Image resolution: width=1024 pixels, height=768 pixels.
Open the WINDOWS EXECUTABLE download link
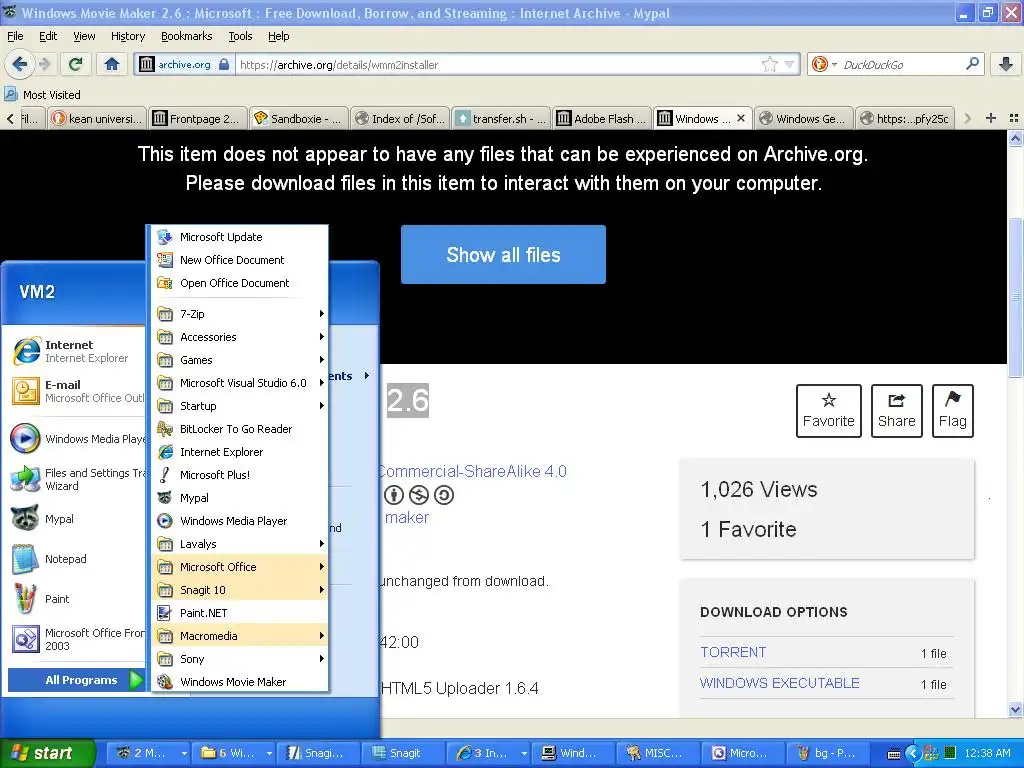click(x=779, y=683)
